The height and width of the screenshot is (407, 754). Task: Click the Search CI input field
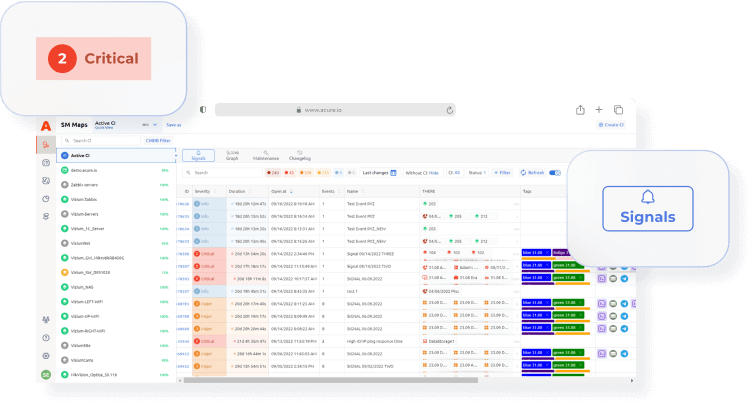[x=101, y=140]
